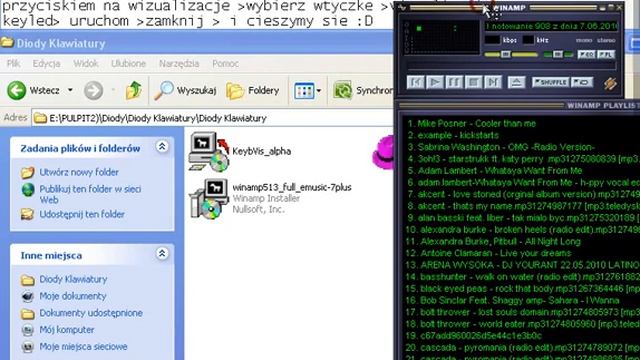Click the address bar path field
Viewport: 640px width, 360px height.
point(212,118)
